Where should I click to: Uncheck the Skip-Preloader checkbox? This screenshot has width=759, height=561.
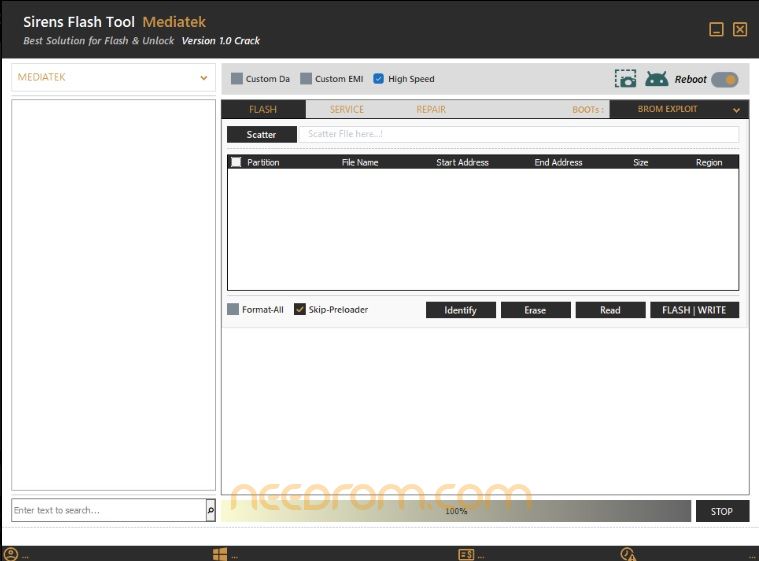click(x=300, y=310)
